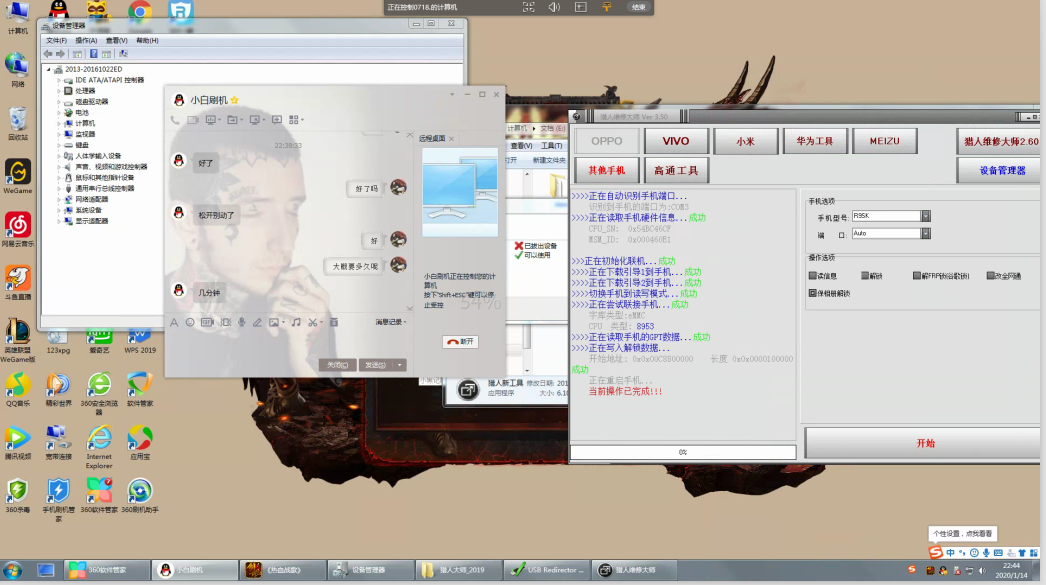Image resolution: width=1046 pixels, height=585 pixels.
Task: Click the 0% progress bar in the repair tool
Action: point(683,452)
